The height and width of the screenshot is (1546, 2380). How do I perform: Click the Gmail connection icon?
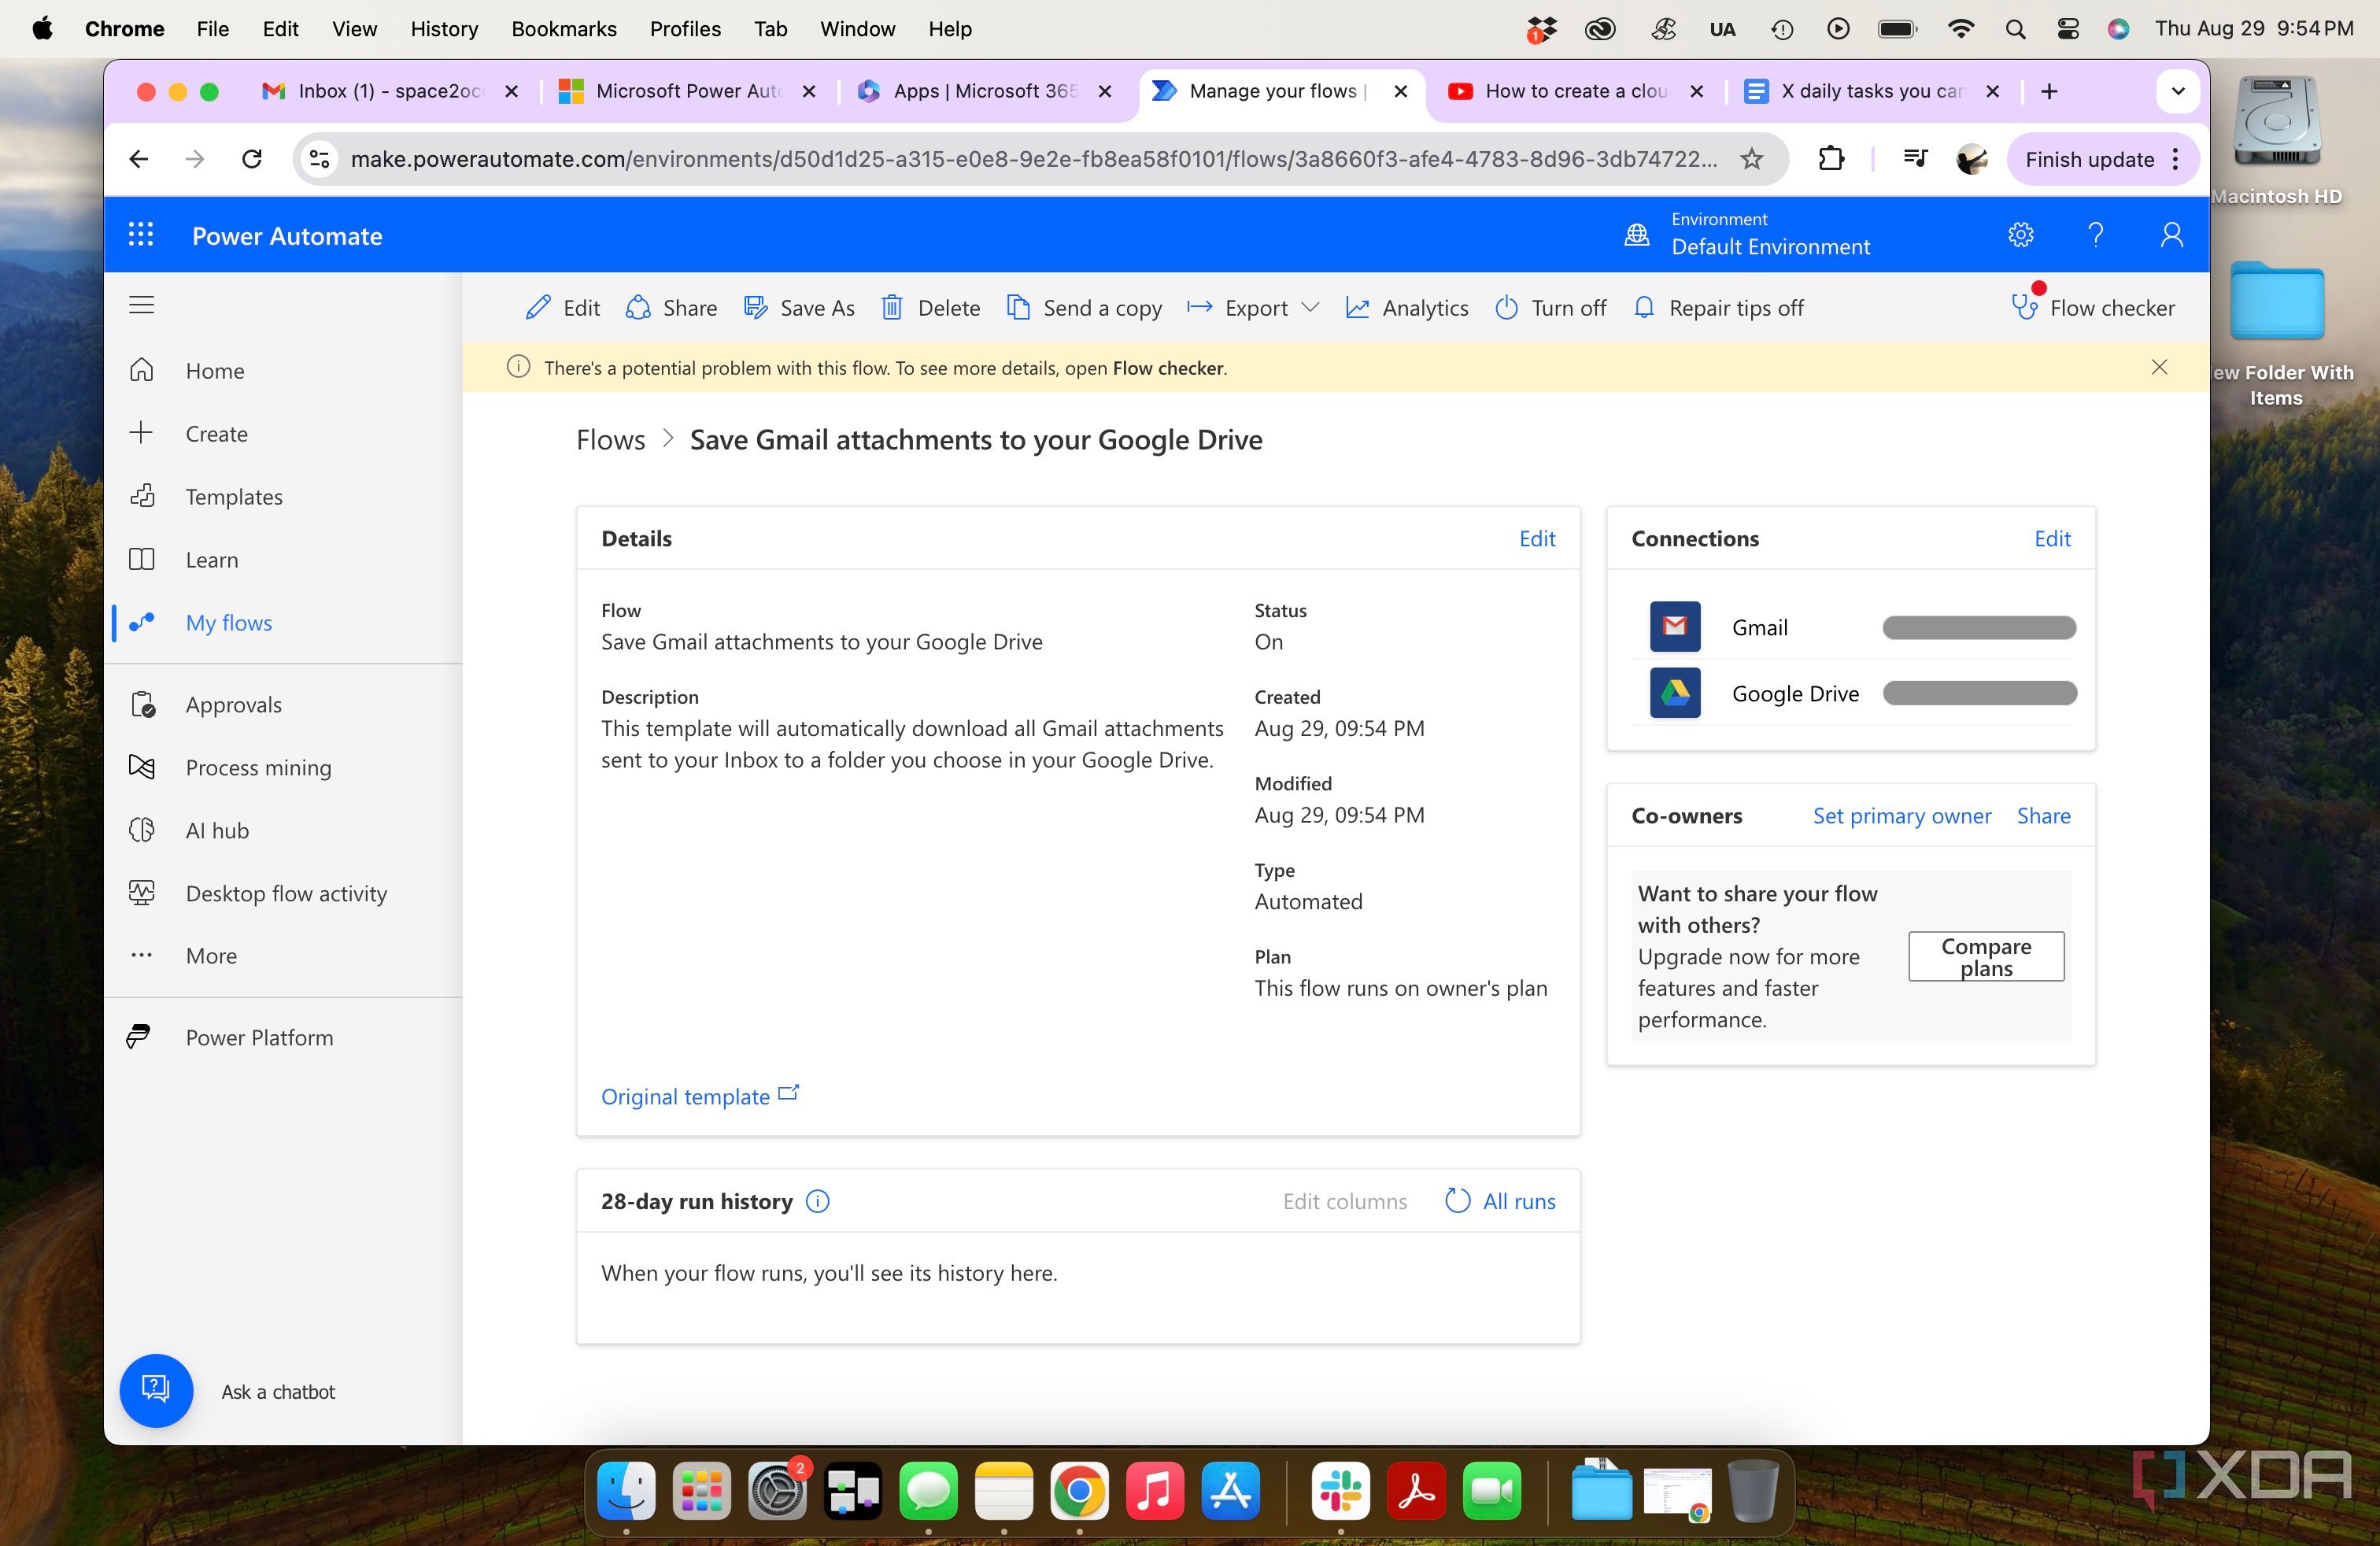[1675, 627]
